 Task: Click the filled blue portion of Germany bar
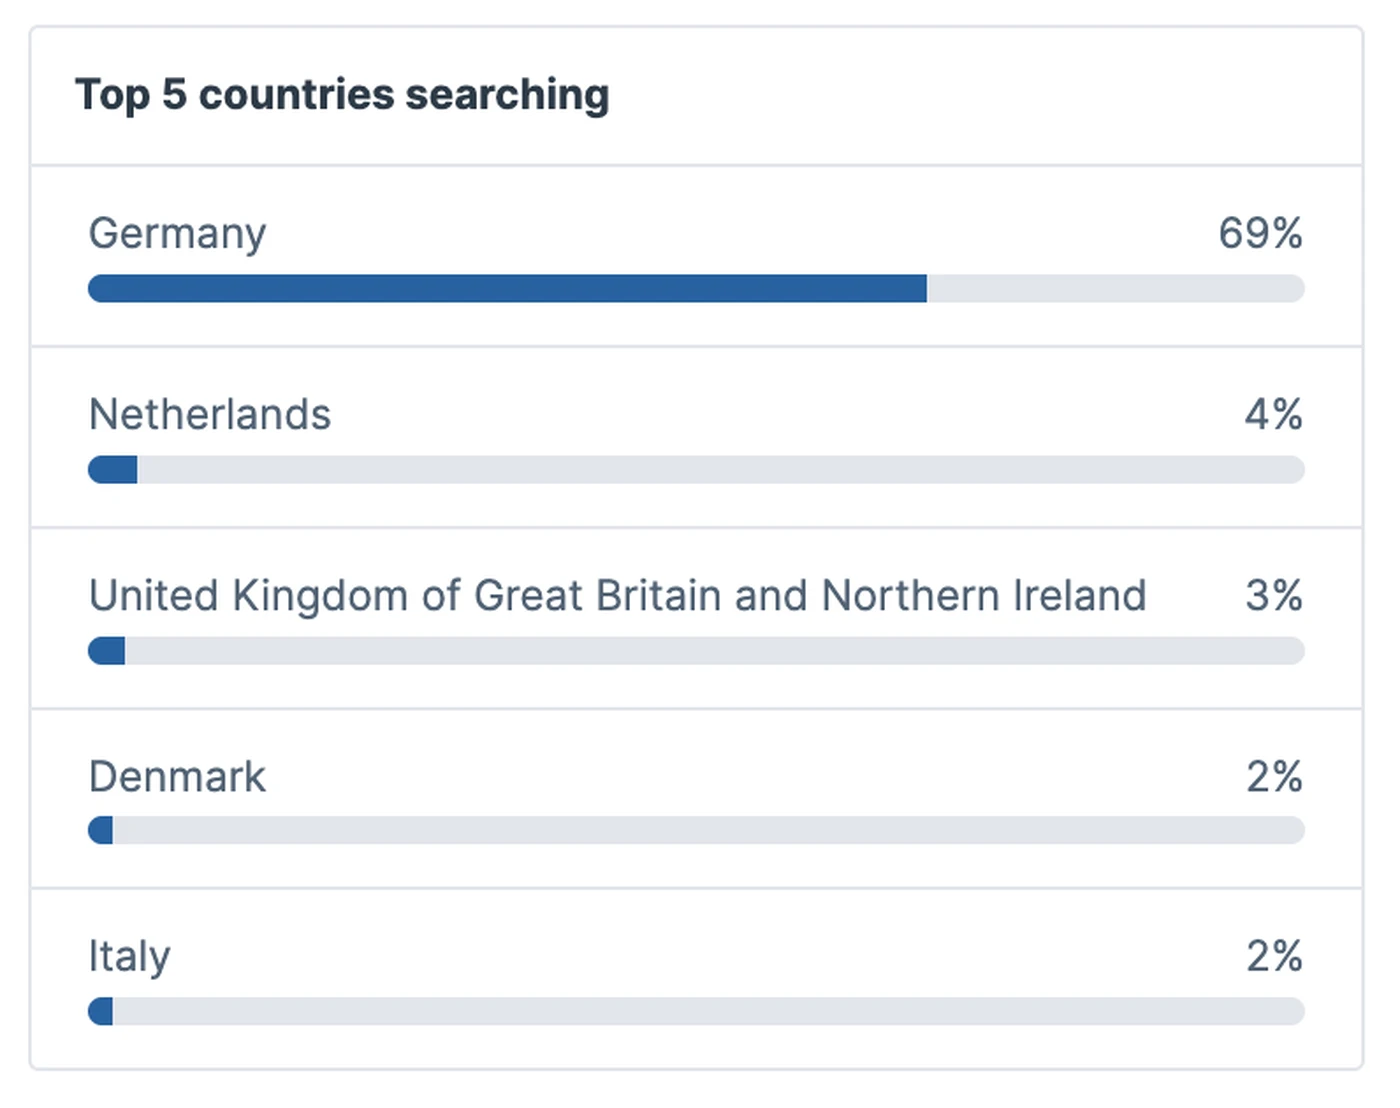point(507,288)
